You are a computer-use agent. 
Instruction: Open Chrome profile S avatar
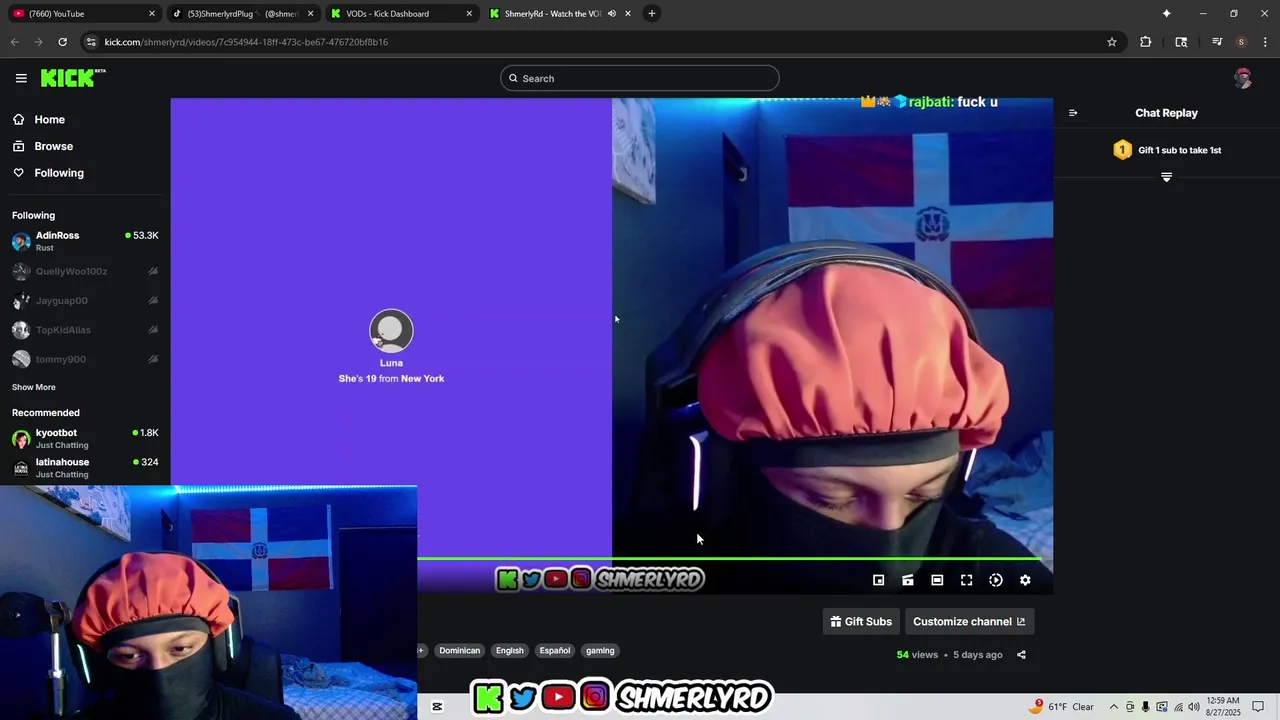[x=1241, y=42]
